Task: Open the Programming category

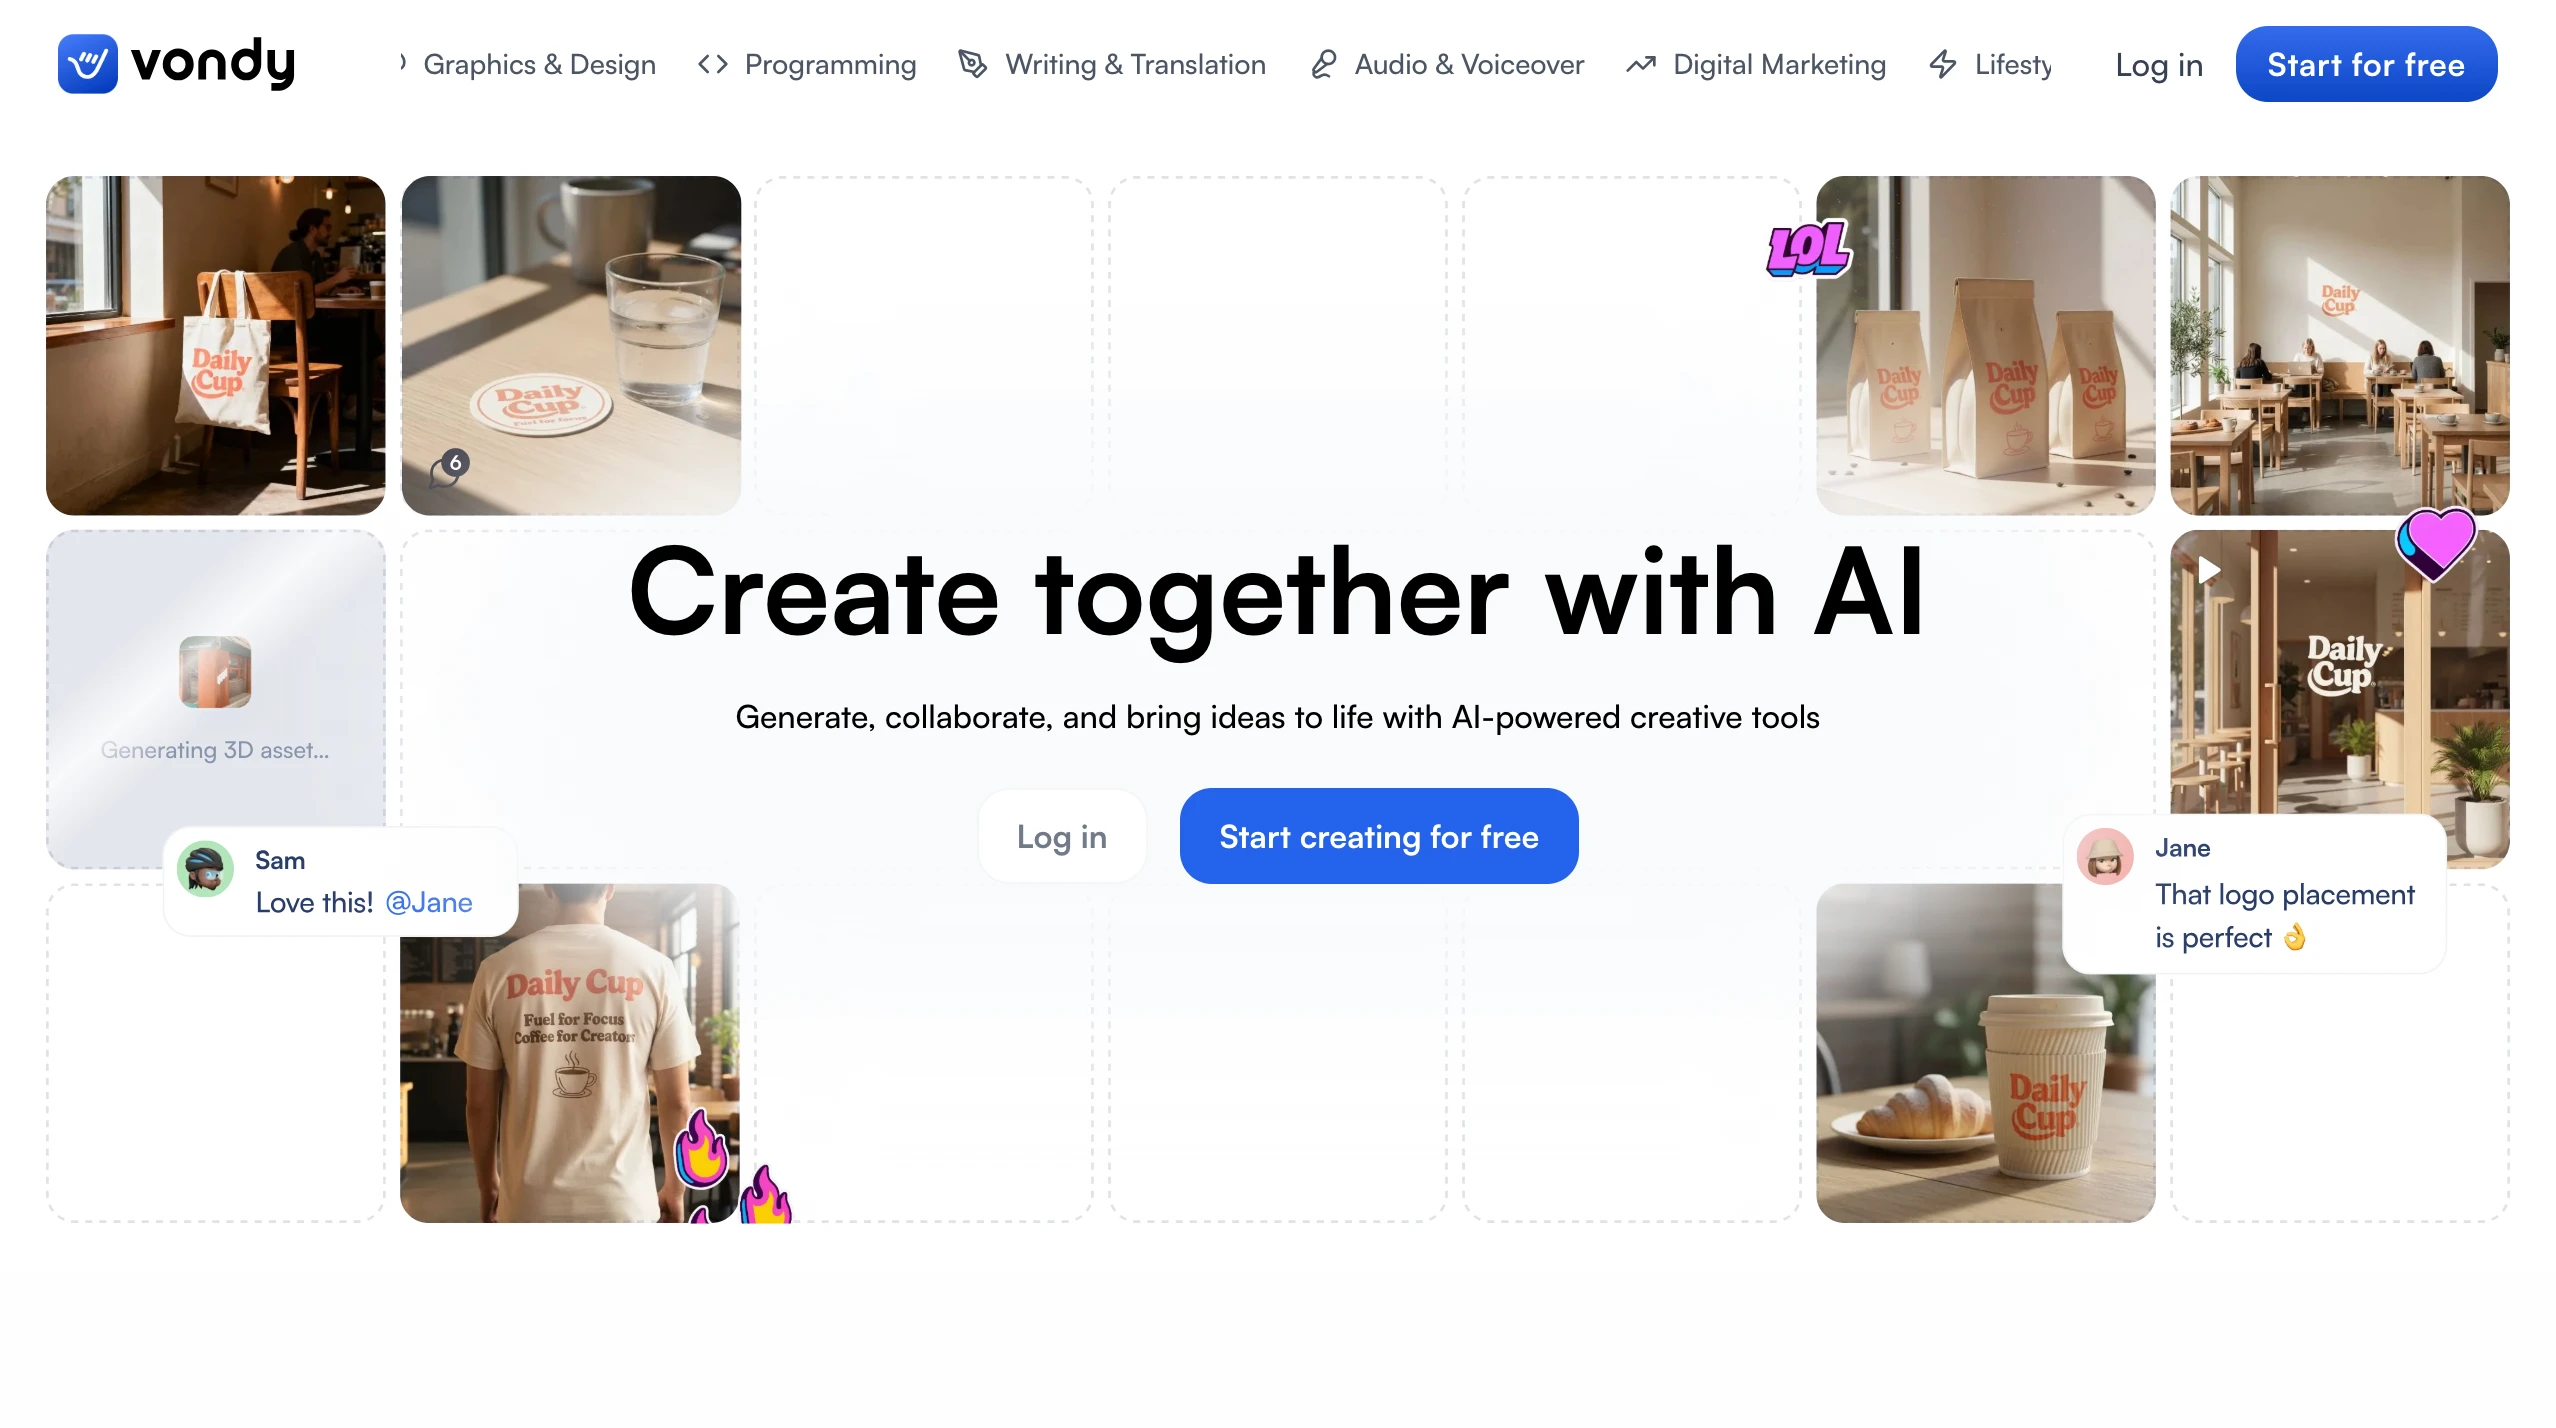Action: 830,65
